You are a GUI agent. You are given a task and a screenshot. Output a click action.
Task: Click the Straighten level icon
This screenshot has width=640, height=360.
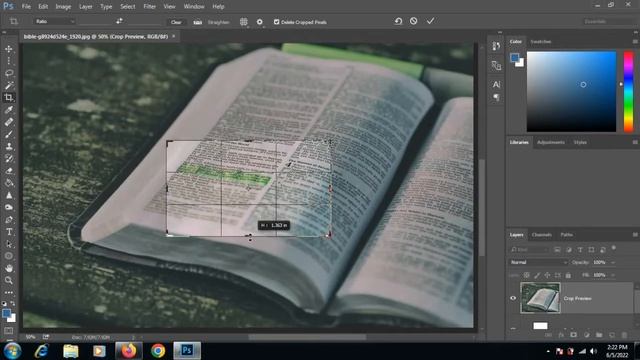point(198,22)
